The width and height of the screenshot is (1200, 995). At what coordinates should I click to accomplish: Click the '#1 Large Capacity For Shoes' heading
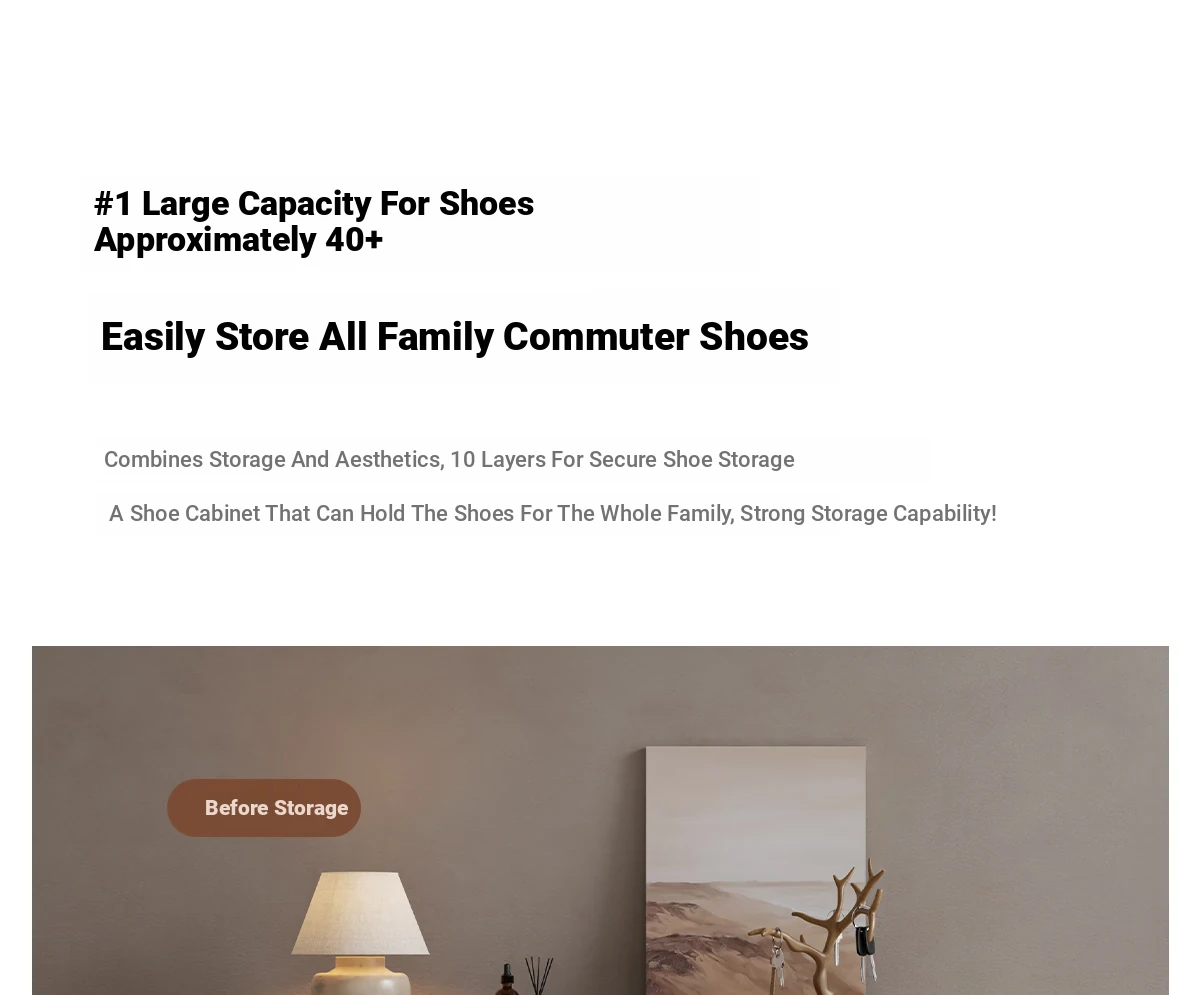click(x=314, y=204)
